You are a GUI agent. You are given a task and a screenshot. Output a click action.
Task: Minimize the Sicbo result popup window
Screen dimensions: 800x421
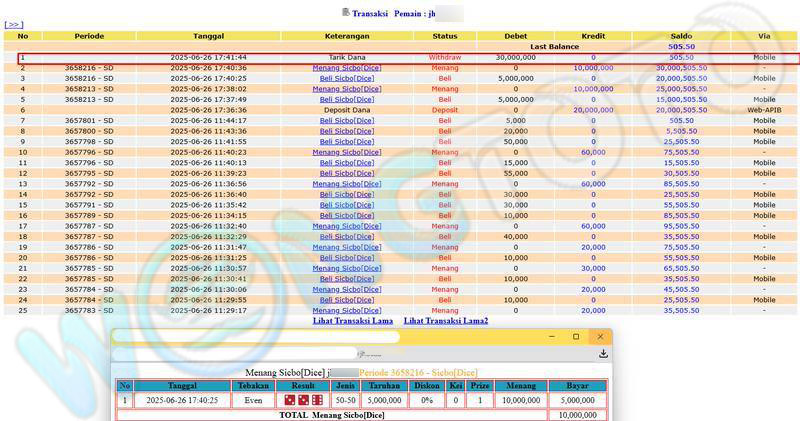tap(551, 337)
